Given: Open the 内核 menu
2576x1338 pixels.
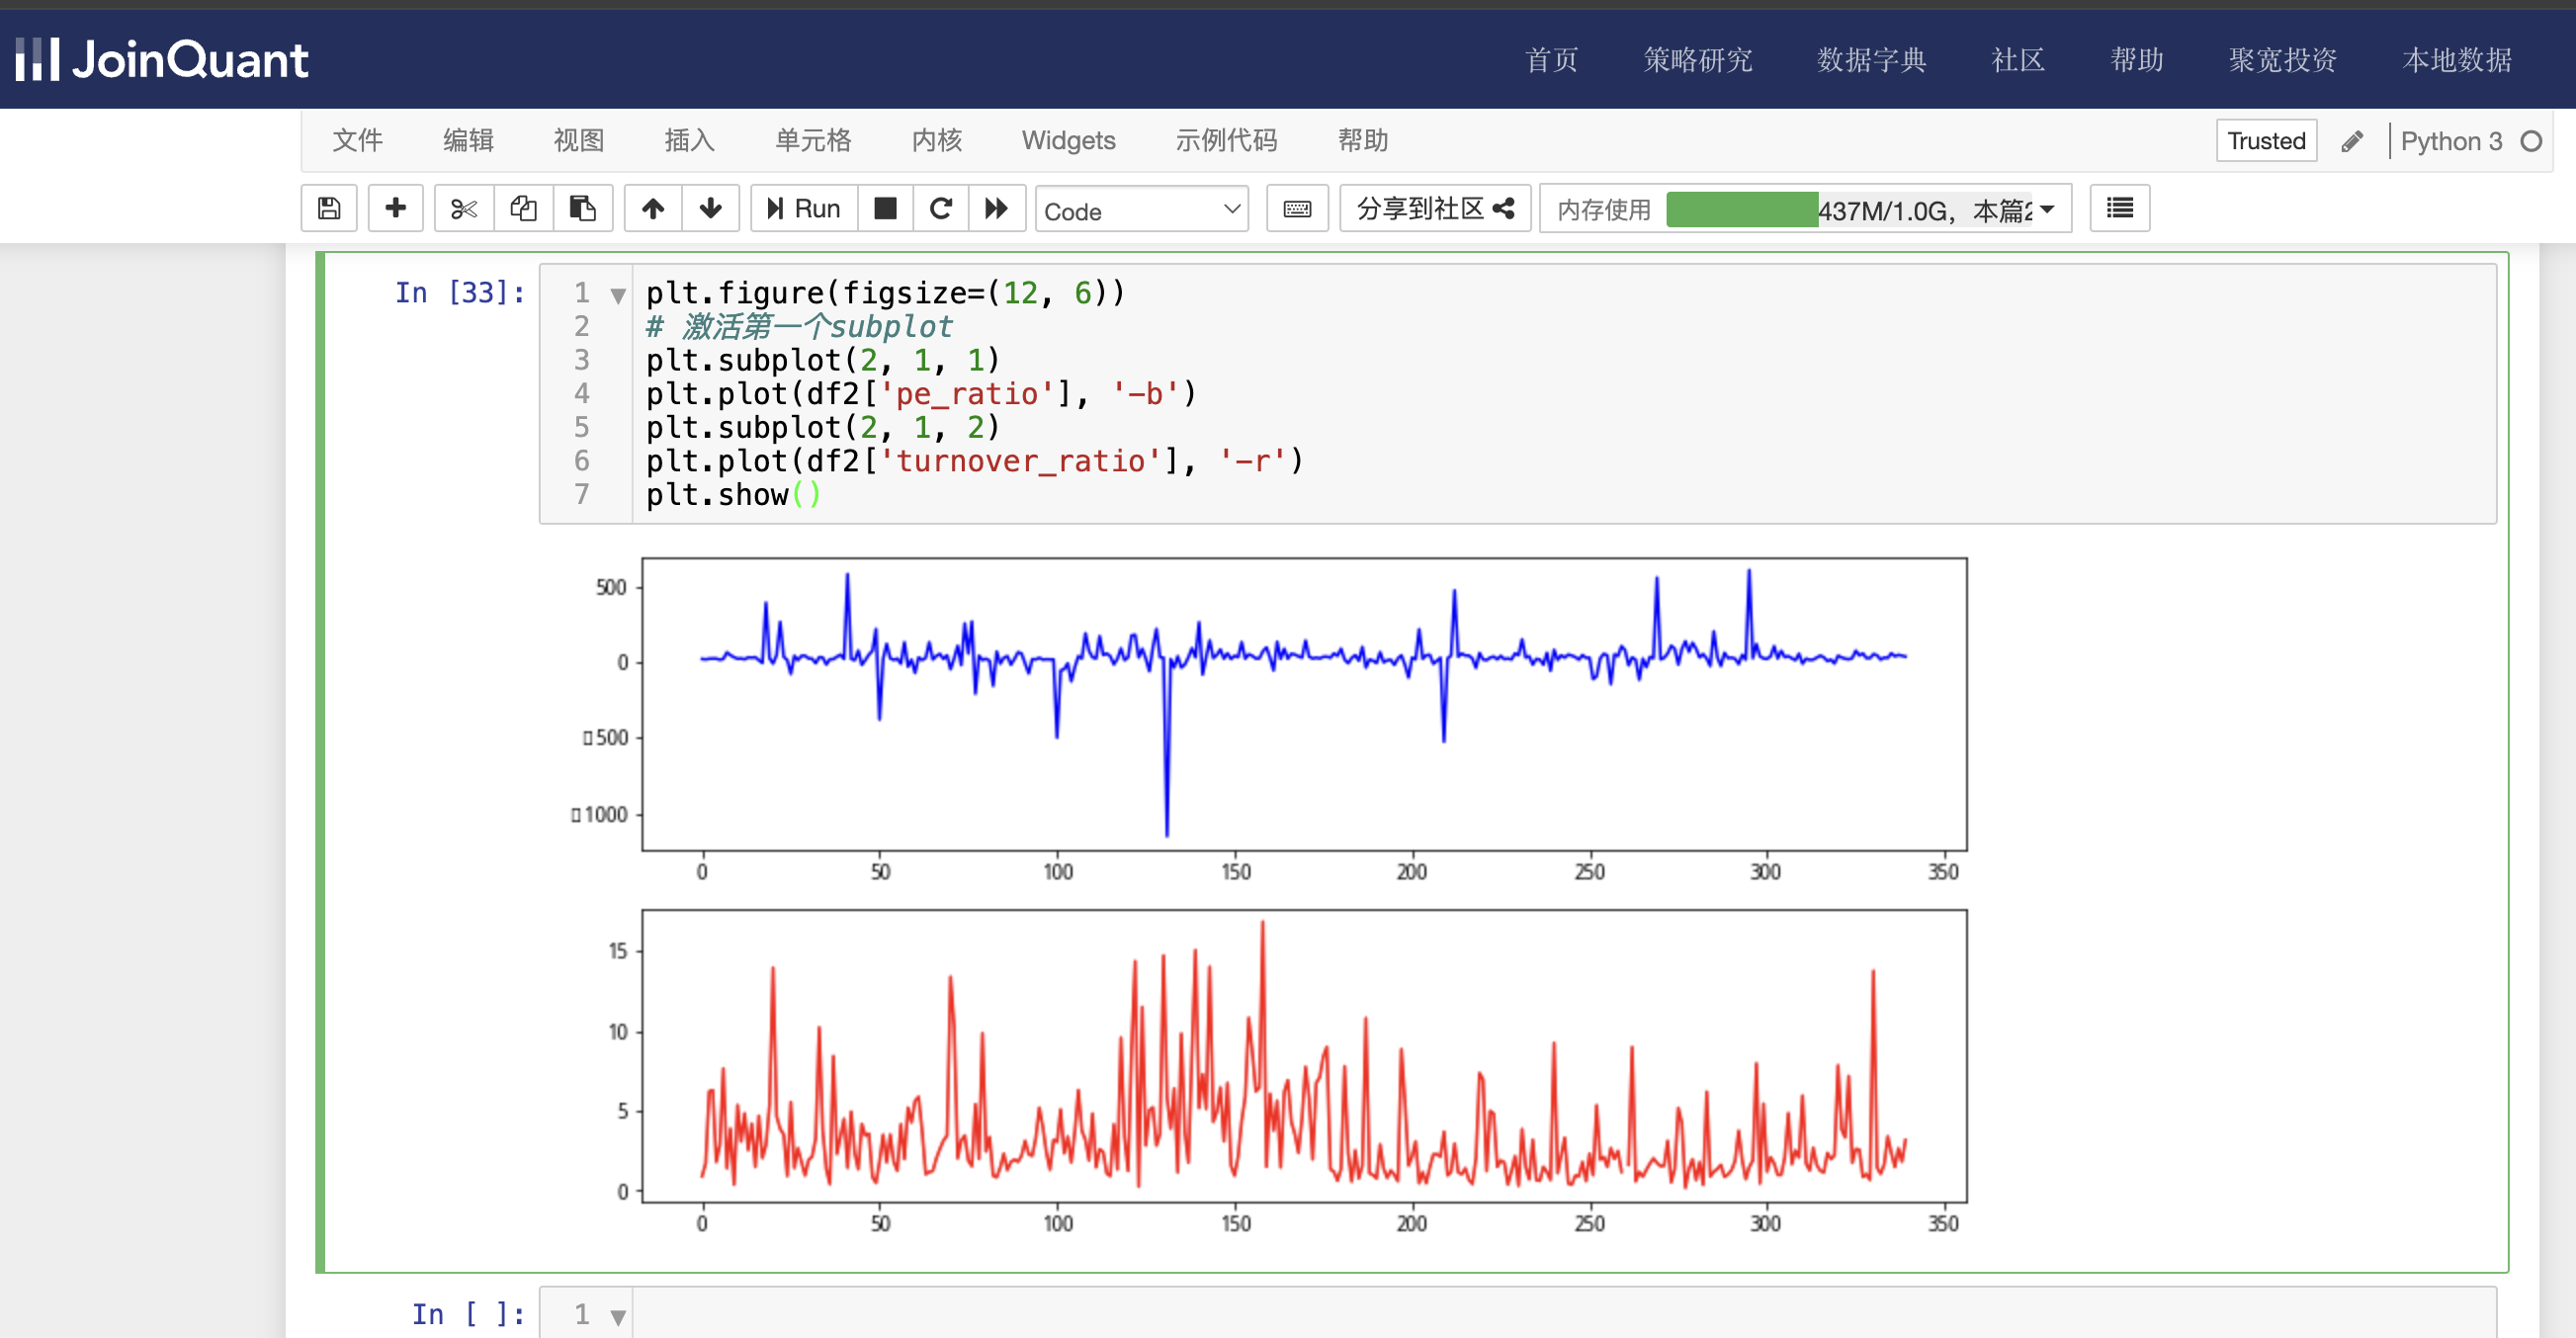Looking at the screenshot, I should pos(937,140).
